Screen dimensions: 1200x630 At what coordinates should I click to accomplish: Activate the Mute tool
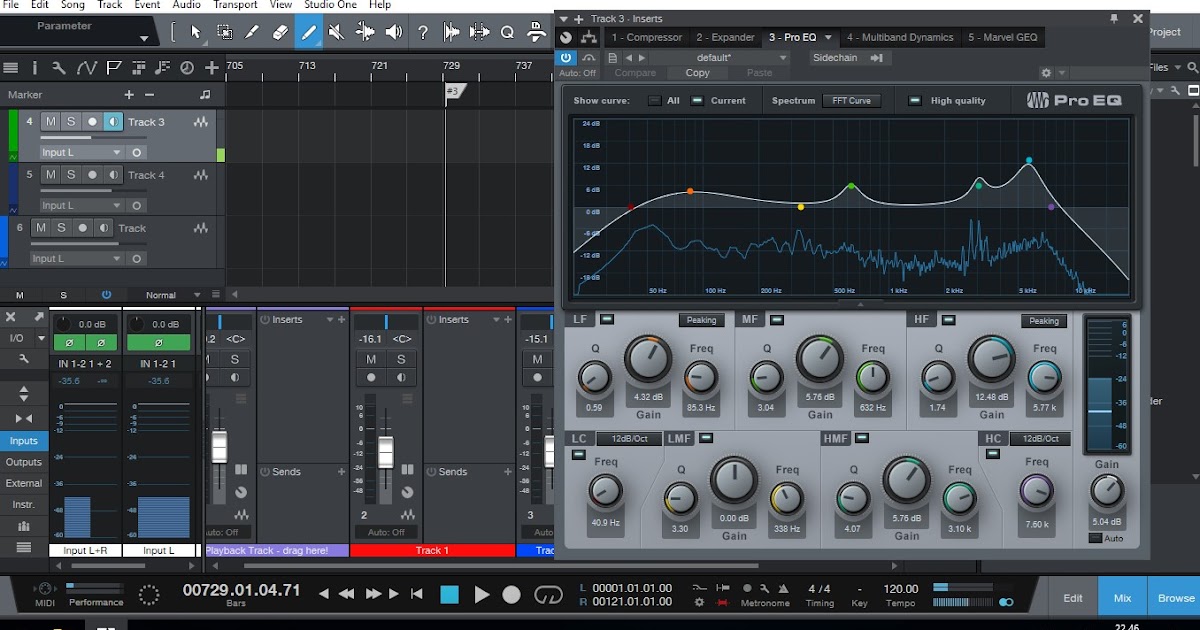[x=336, y=30]
